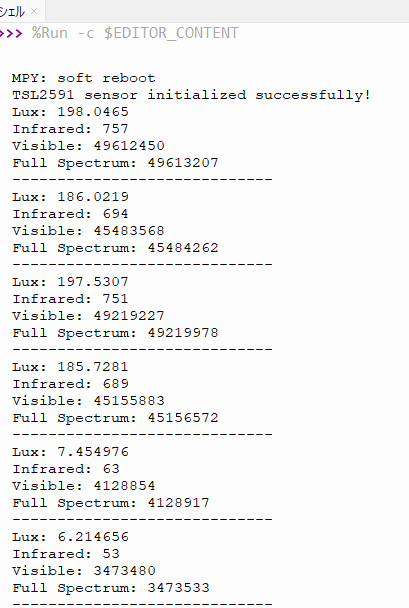Click the TSL2591 sensor initialized message
This screenshot has height=608, width=409.
(191, 95)
